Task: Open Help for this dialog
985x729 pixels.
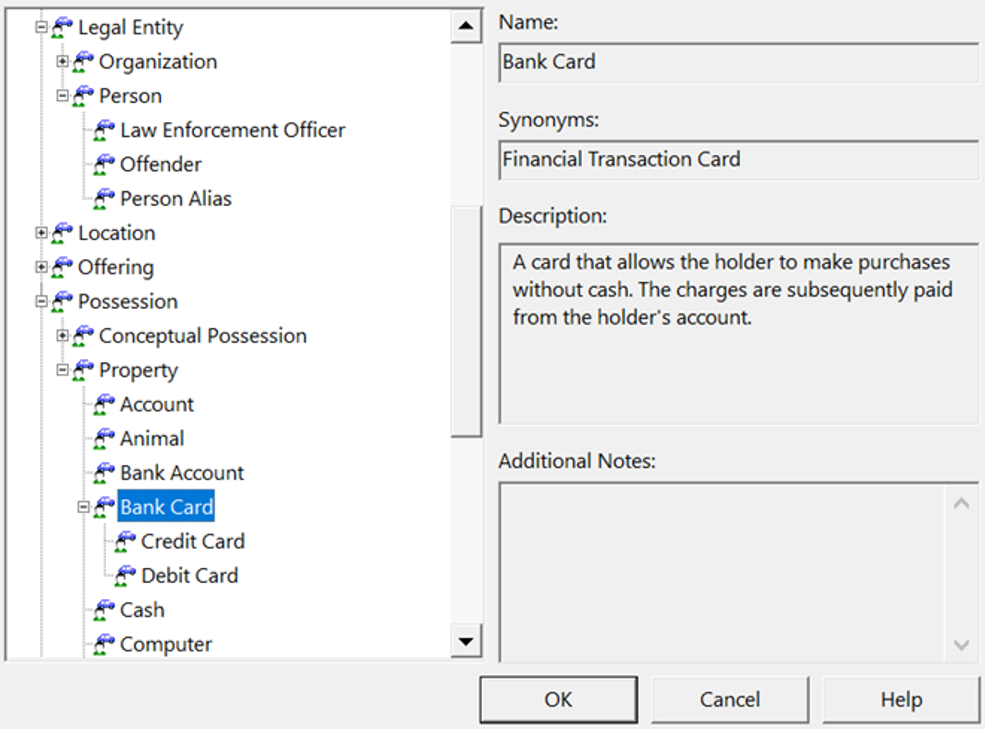Action: [901, 700]
